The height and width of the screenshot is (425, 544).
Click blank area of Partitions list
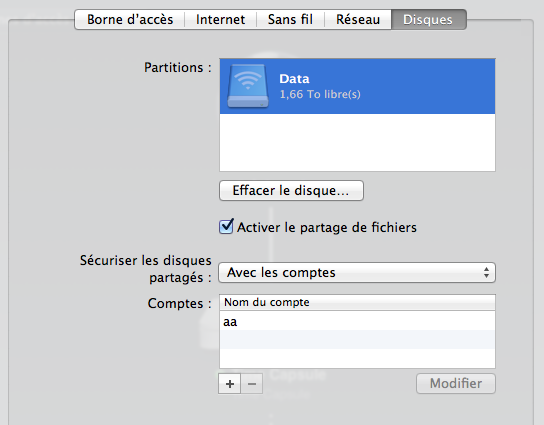(x=357, y=142)
